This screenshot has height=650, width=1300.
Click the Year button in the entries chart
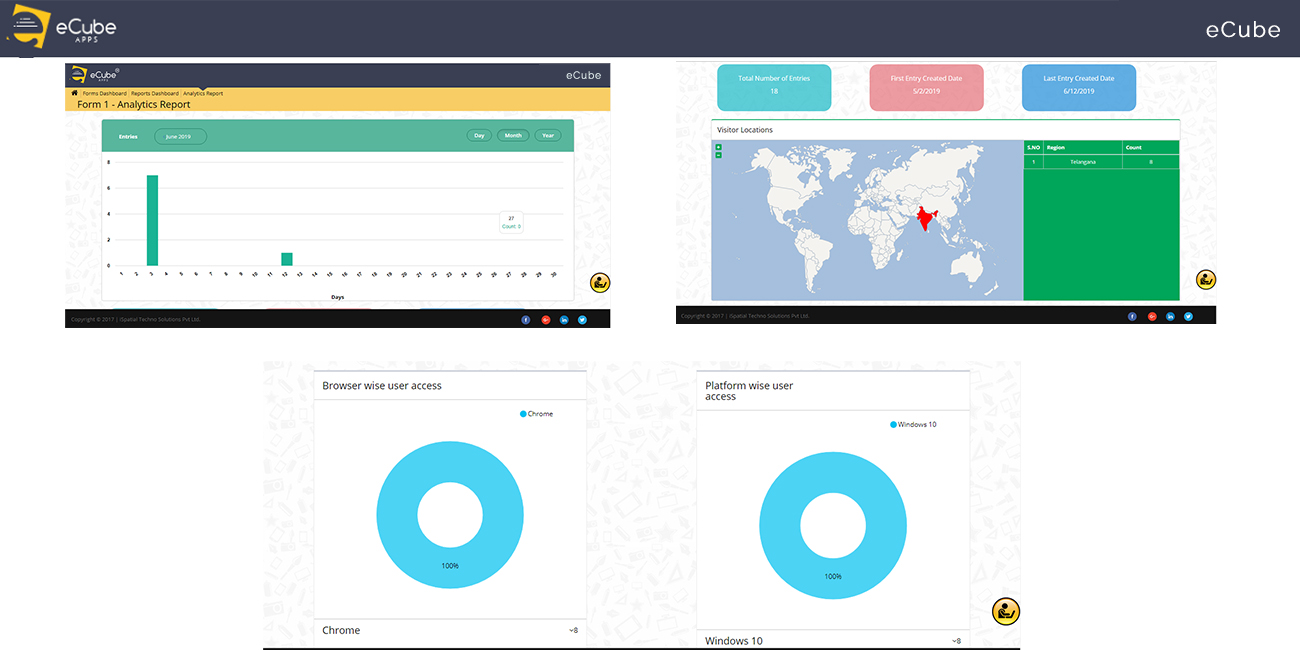point(548,135)
